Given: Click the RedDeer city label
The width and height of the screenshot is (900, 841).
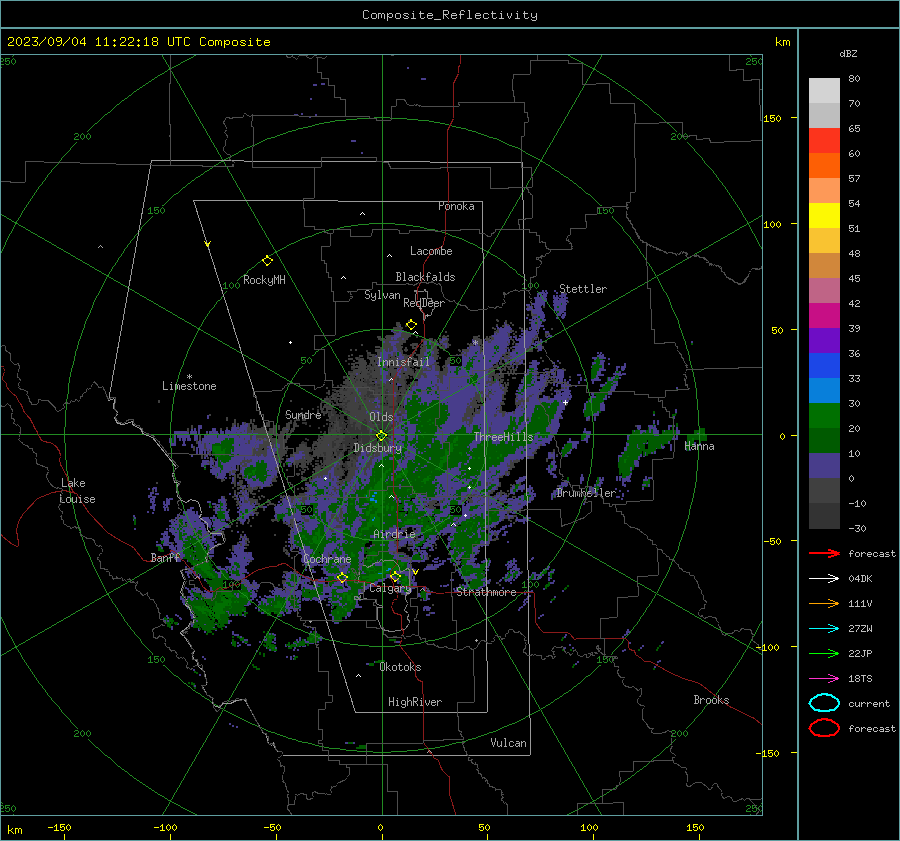Looking at the screenshot, I should [424, 303].
